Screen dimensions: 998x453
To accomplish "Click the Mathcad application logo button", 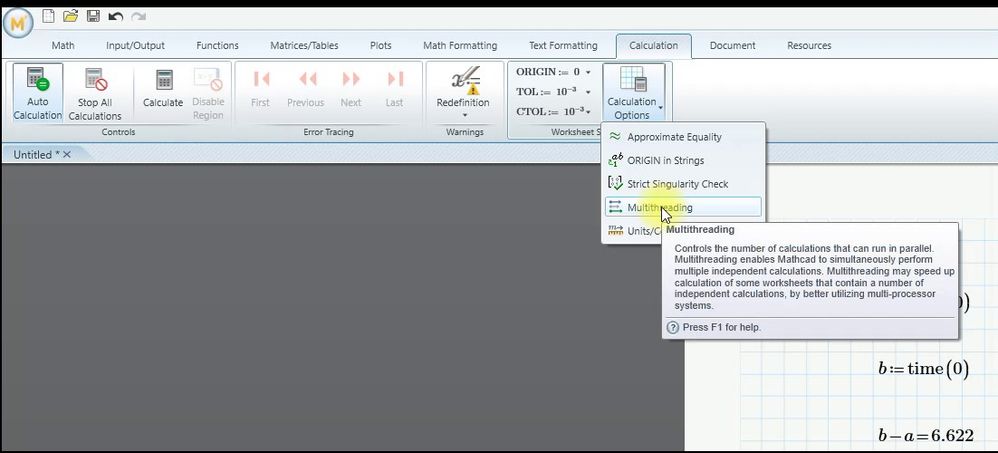I will (18, 23).
